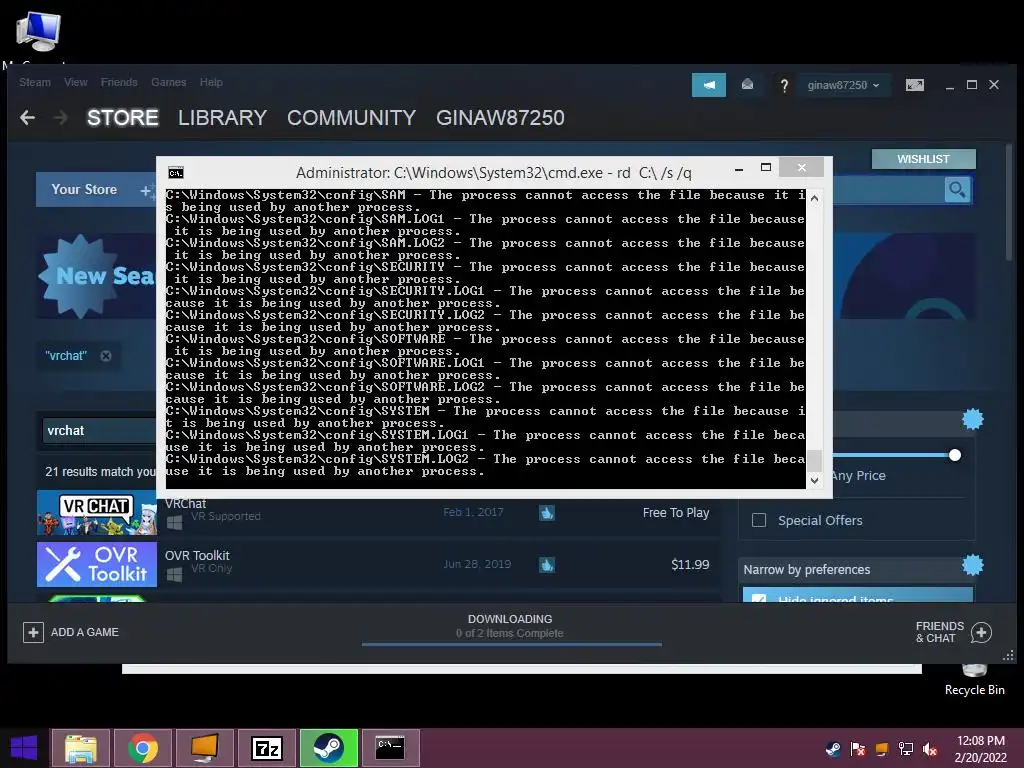This screenshot has height=768, width=1024.
Task: Toggle the Hide ignored items checkbox
Action: click(759, 599)
